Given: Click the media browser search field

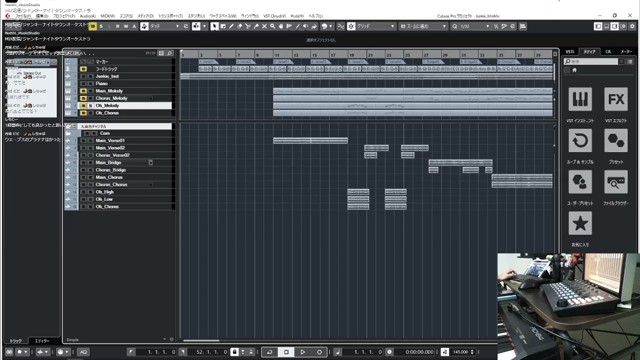Looking at the screenshot, I should [x=591, y=61].
